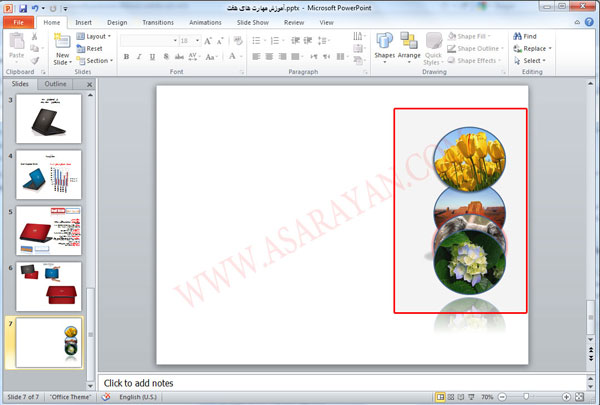Open the Layout dropdown
This screenshot has height=405, width=600.
[x=97, y=36]
